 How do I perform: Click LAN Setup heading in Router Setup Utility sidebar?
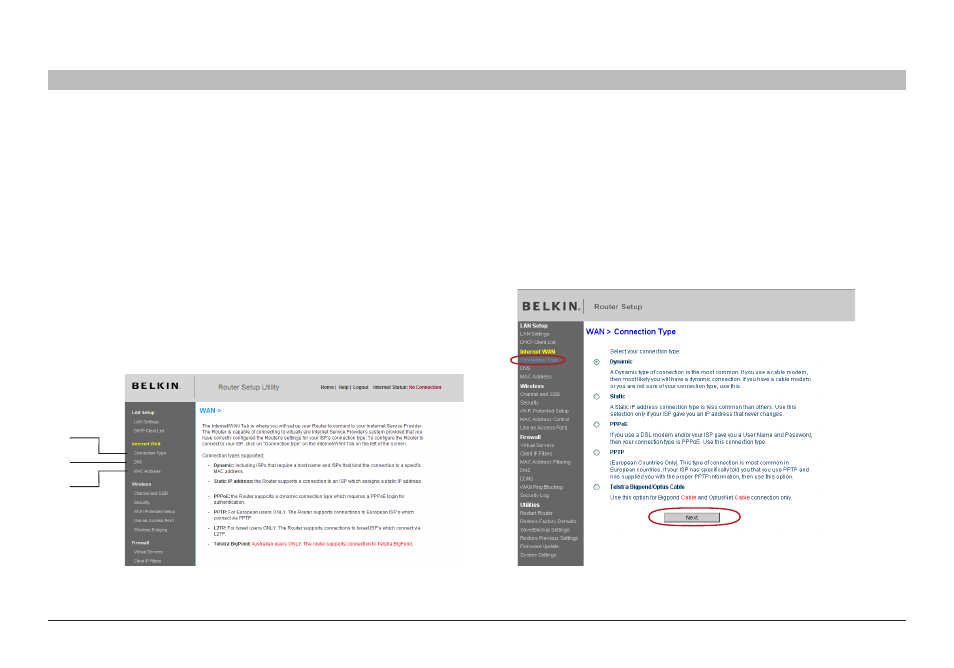(143, 412)
